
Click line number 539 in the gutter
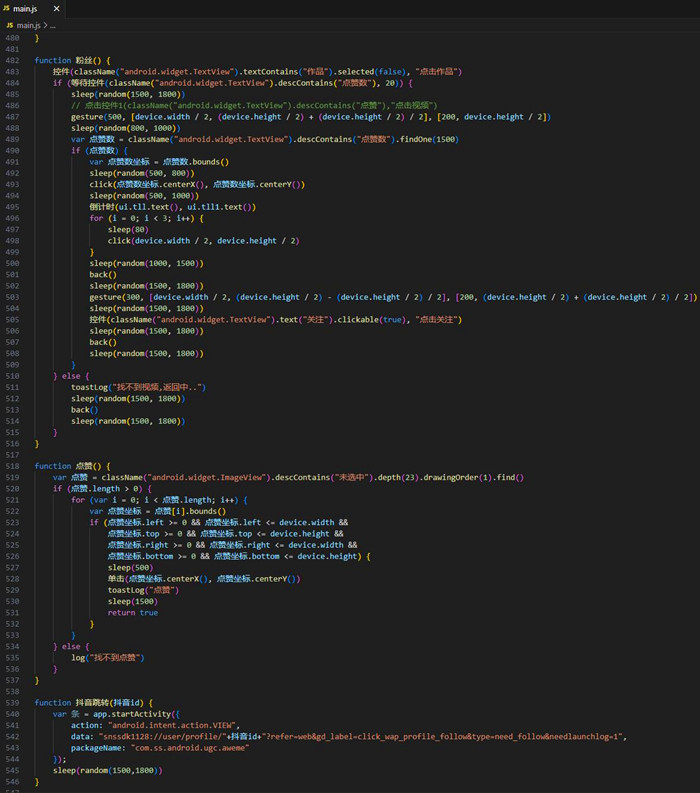(x=12, y=703)
